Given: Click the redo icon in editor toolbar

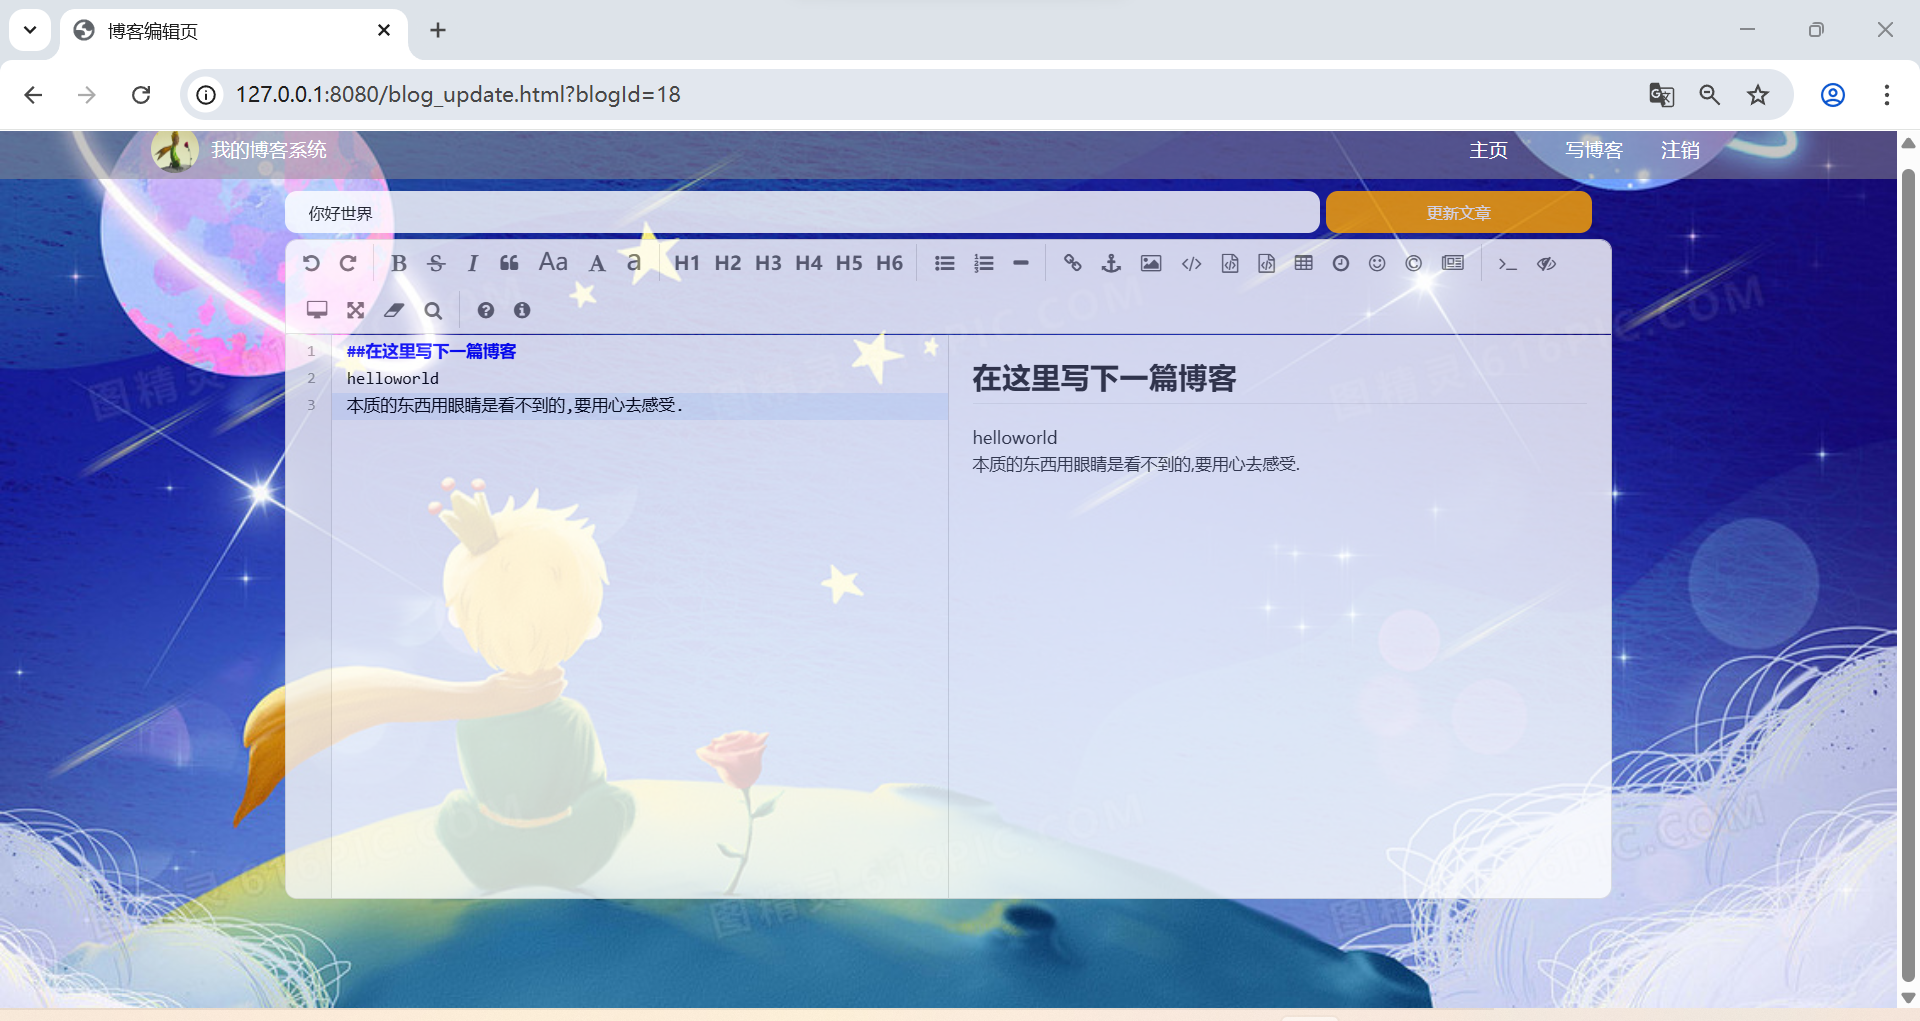Looking at the screenshot, I should [x=348, y=263].
